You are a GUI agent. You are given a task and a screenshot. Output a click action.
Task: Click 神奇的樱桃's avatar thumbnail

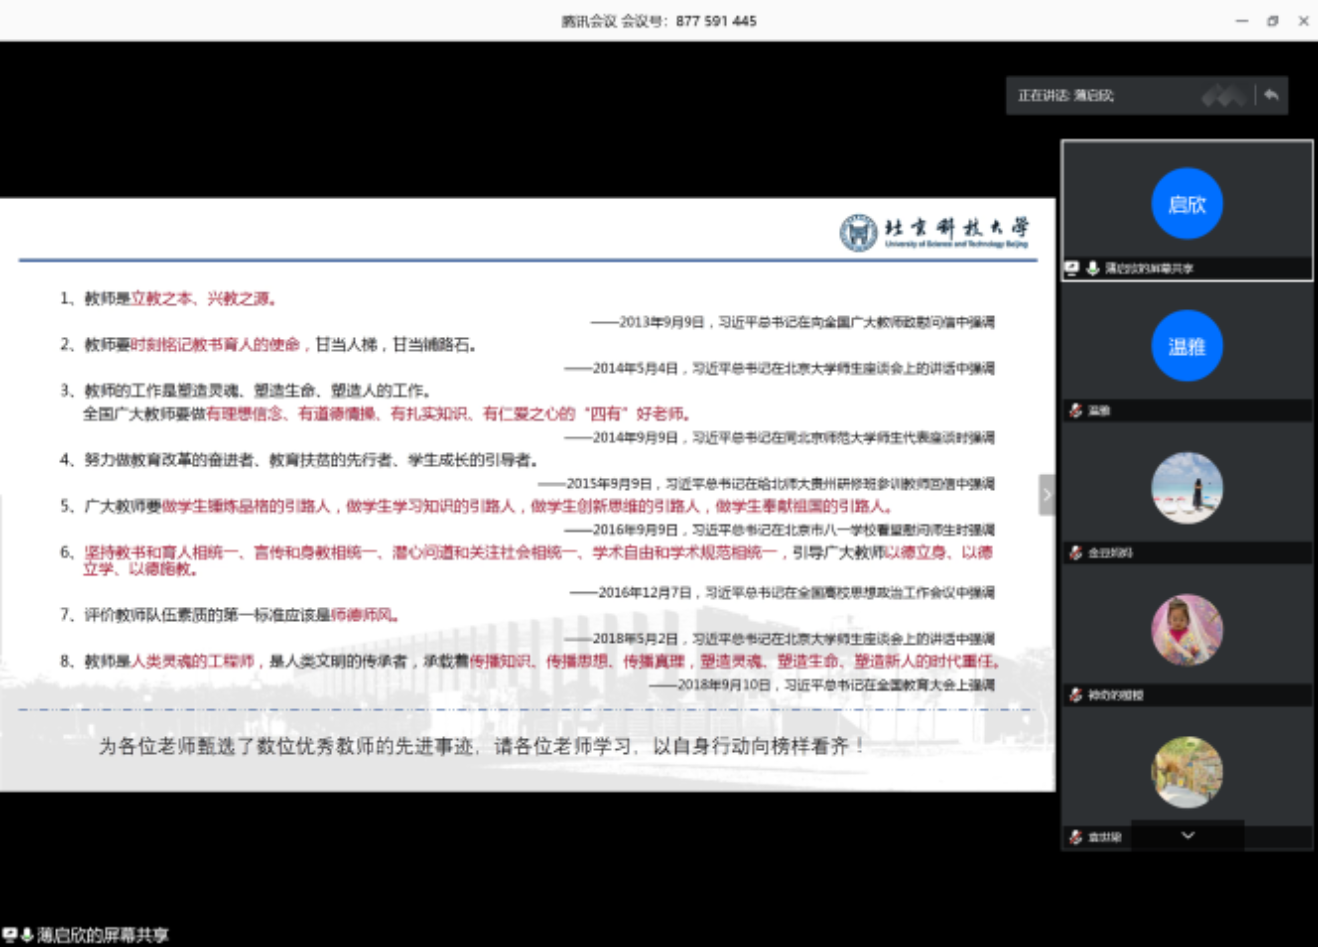tap(1187, 628)
